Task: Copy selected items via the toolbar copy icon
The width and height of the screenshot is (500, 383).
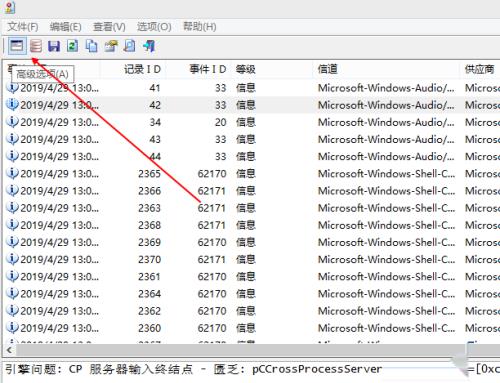Action: coord(91,46)
